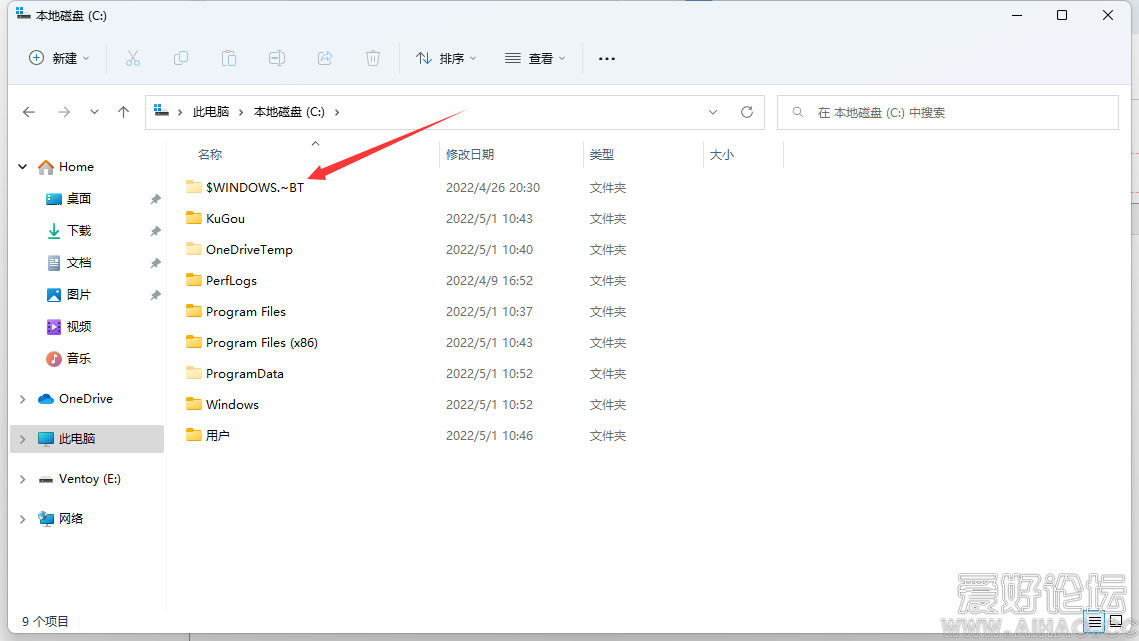Navigate up one level with the up arrow

[123, 112]
